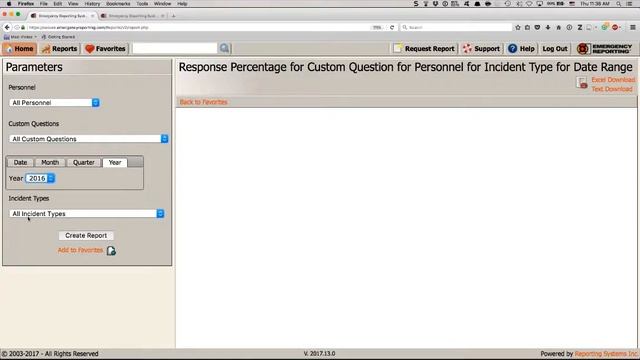Click the Add to Favorites link
Image resolution: width=640 pixels, height=360 pixels.
[x=80, y=250]
